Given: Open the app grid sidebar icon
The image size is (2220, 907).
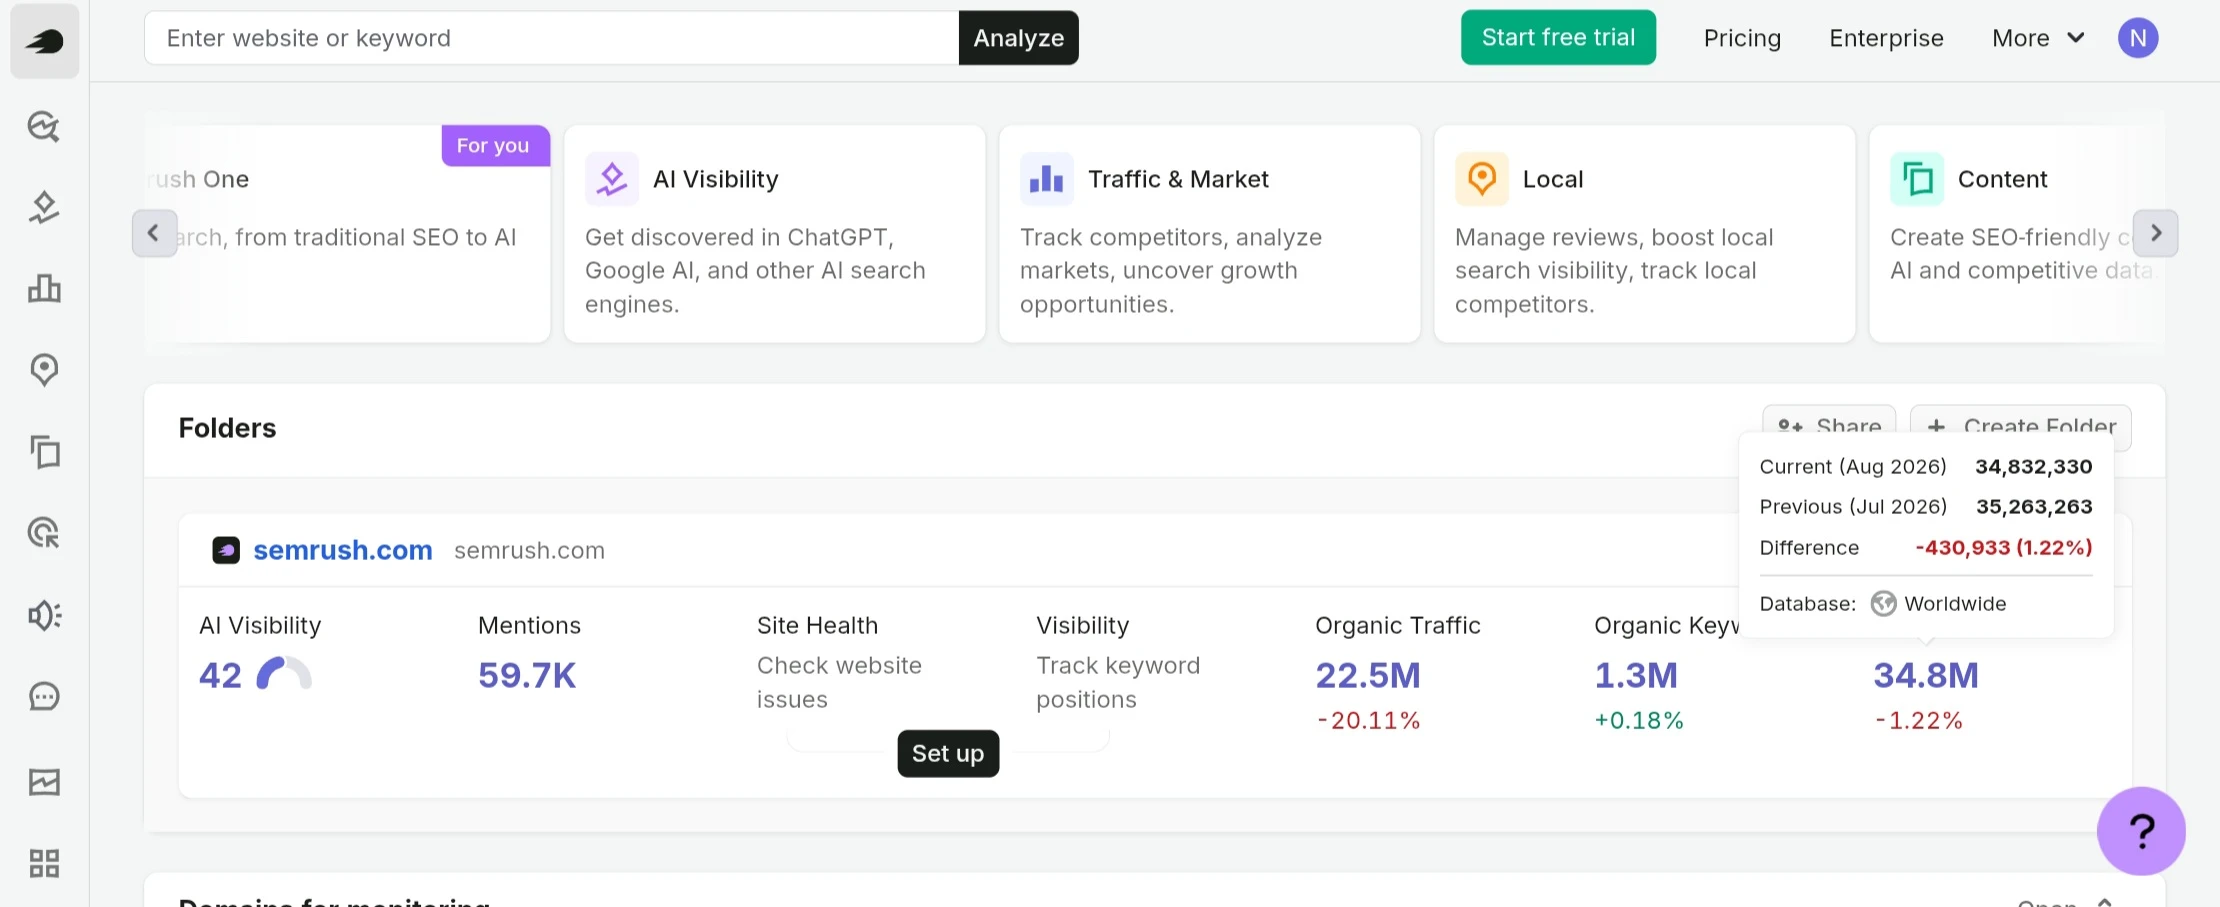Looking at the screenshot, I should click(x=44, y=863).
